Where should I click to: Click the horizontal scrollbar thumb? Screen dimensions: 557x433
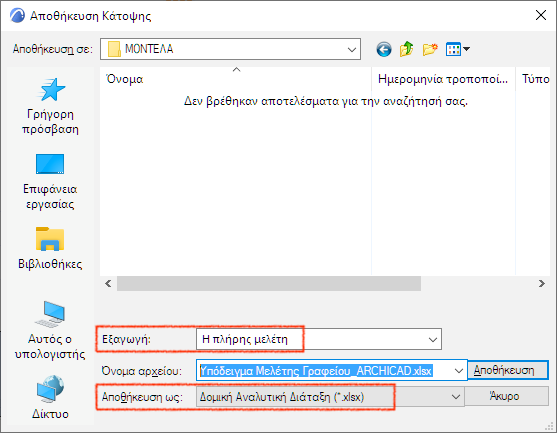coord(269,283)
